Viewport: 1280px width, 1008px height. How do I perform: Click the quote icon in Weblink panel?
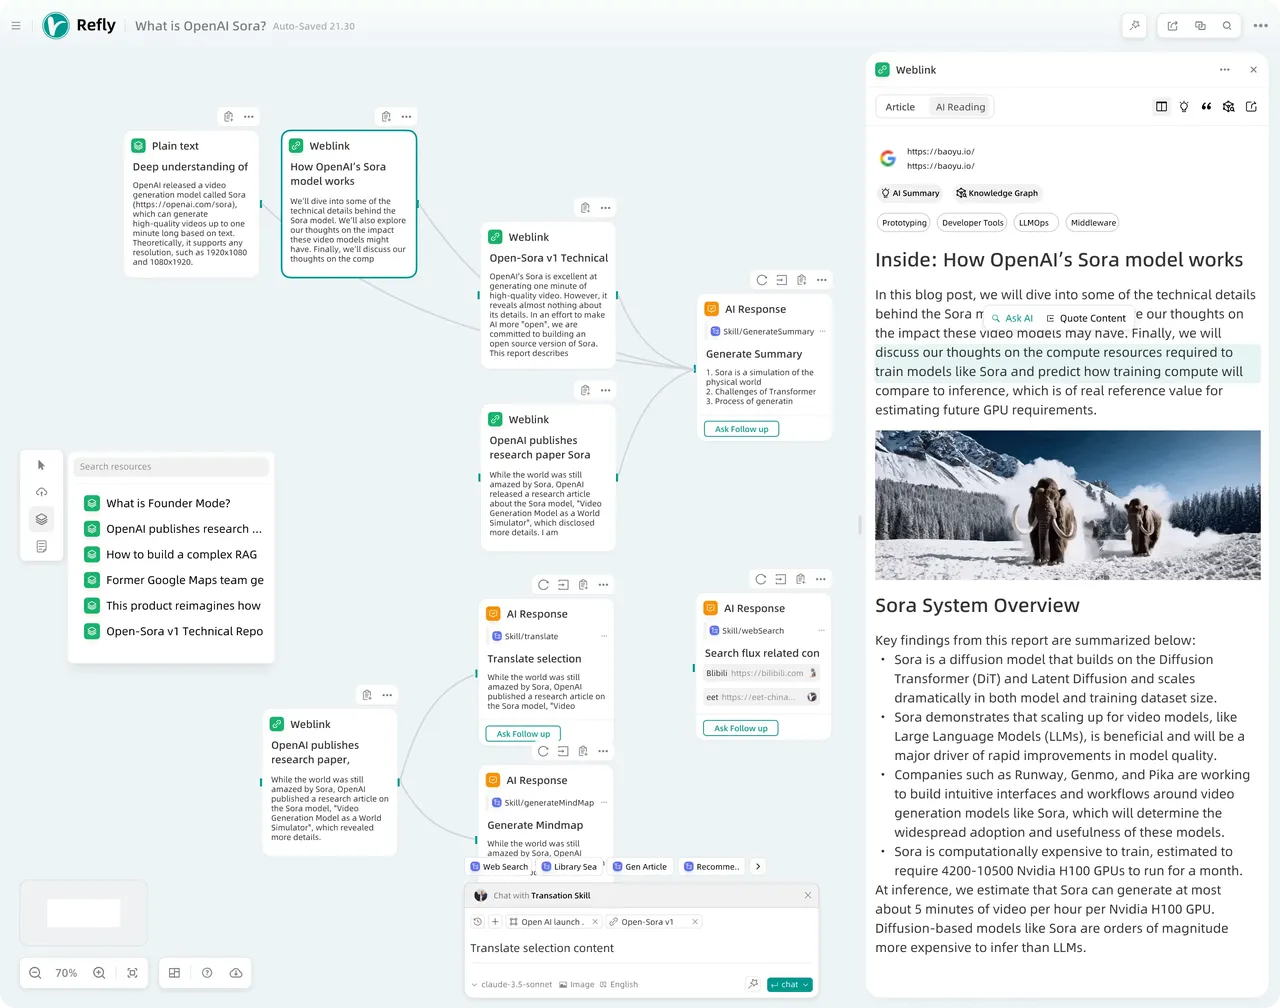click(x=1206, y=107)
